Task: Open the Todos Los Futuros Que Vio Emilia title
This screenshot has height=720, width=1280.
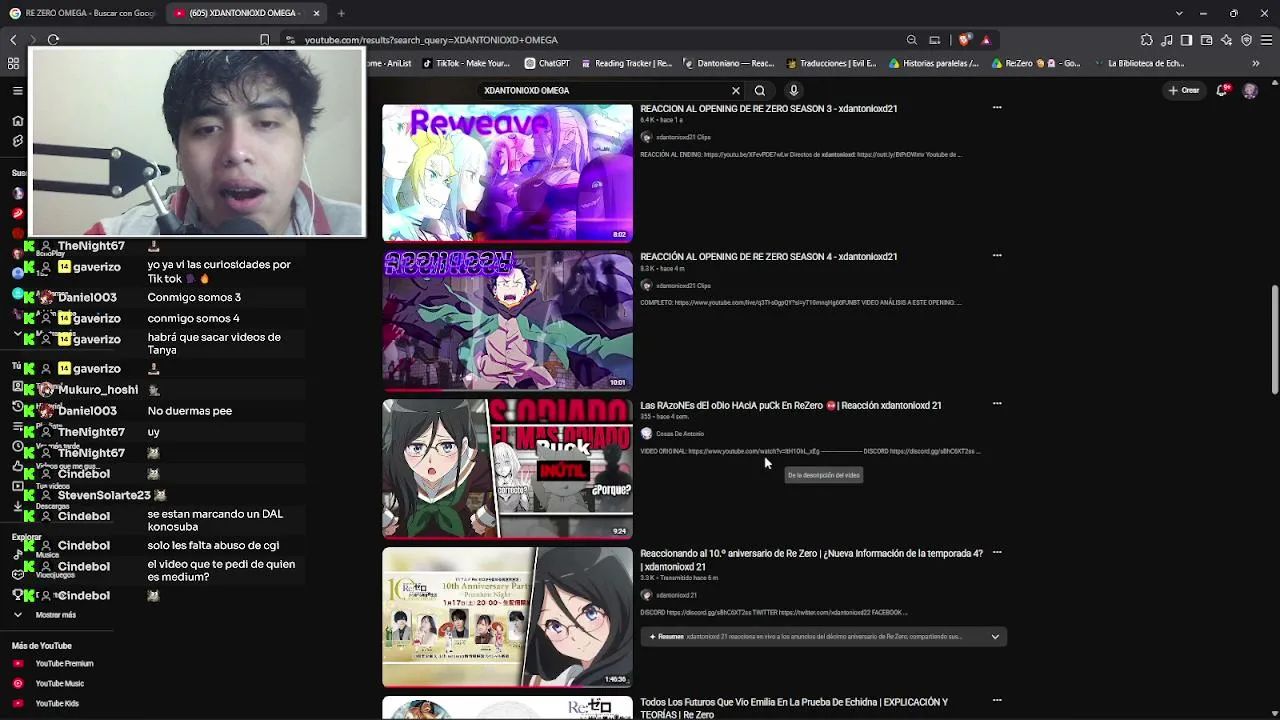Action: pos(794,708)
